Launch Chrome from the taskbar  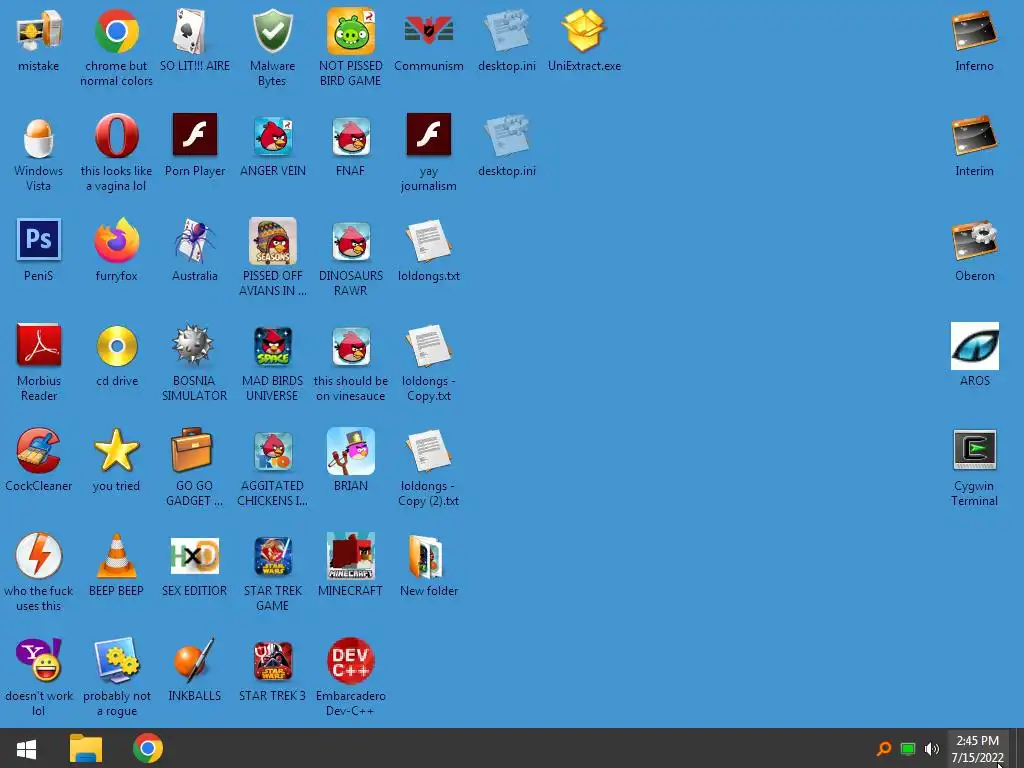(148, 748)
